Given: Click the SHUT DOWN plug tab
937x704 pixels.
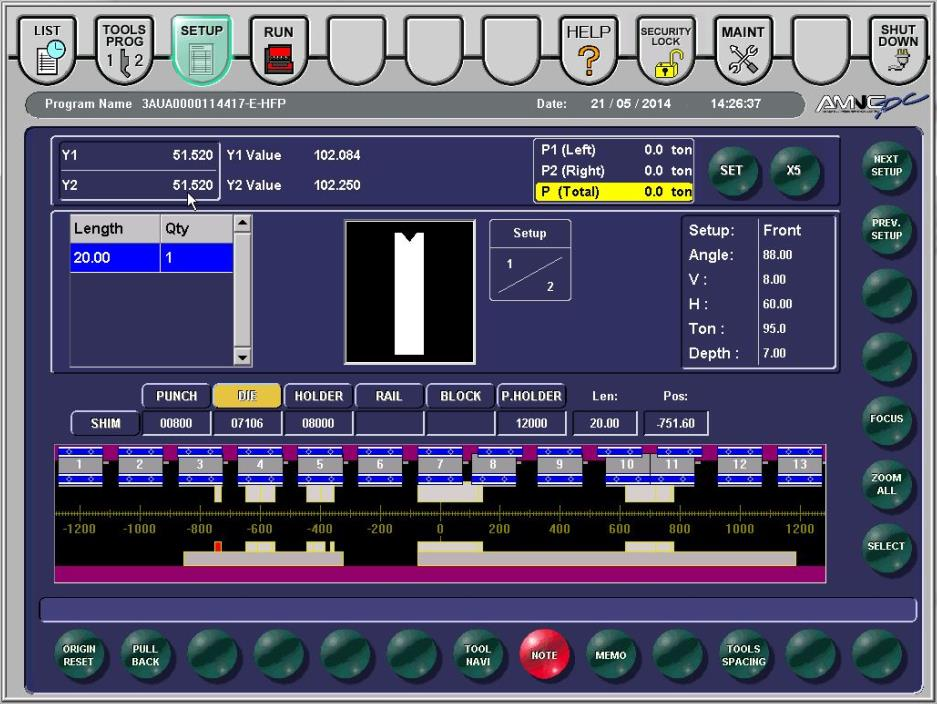Looking at the screenshot, I should (x=898, y=51).
